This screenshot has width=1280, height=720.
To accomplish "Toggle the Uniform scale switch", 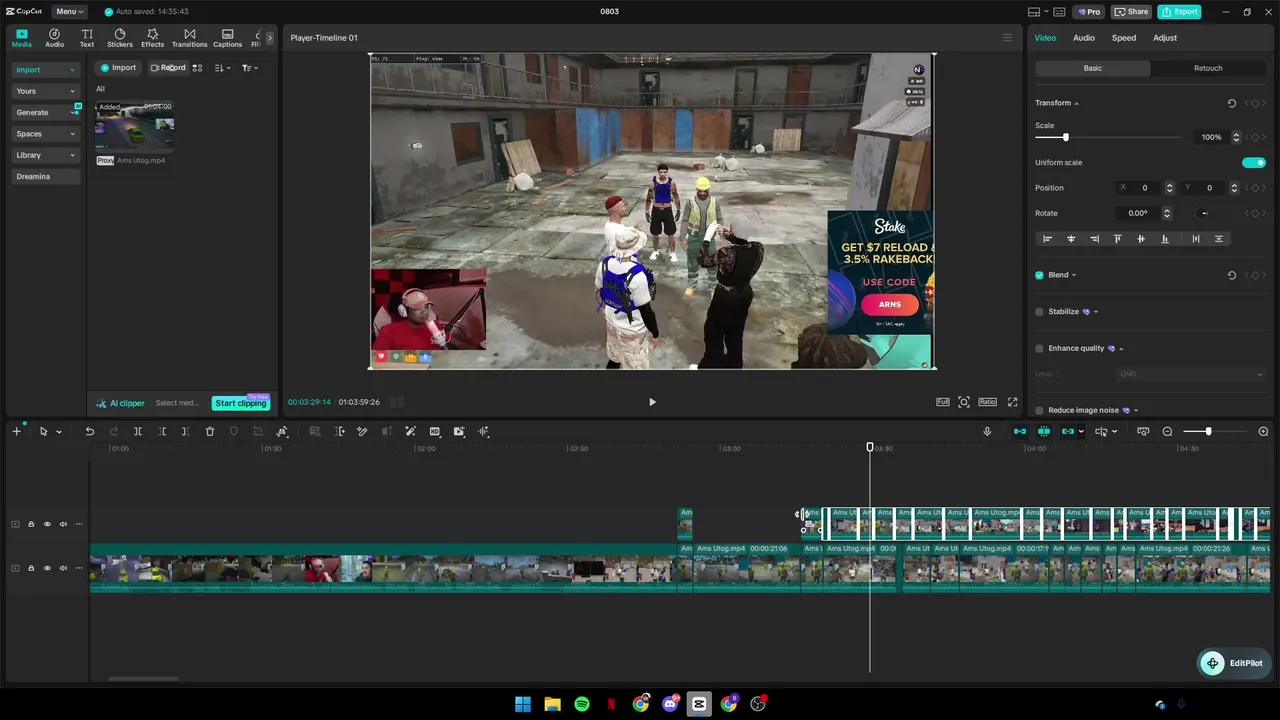I will pos(1253,163).
